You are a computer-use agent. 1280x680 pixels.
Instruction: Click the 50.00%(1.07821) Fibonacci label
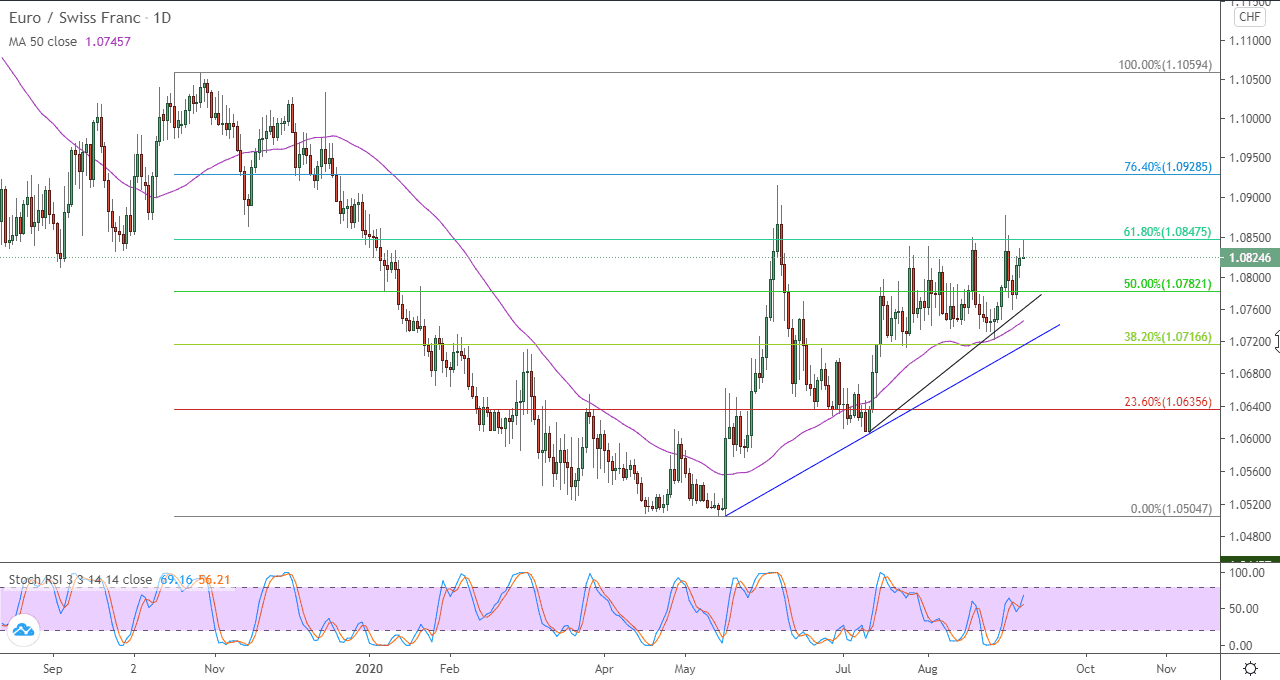click(1168, 284)
